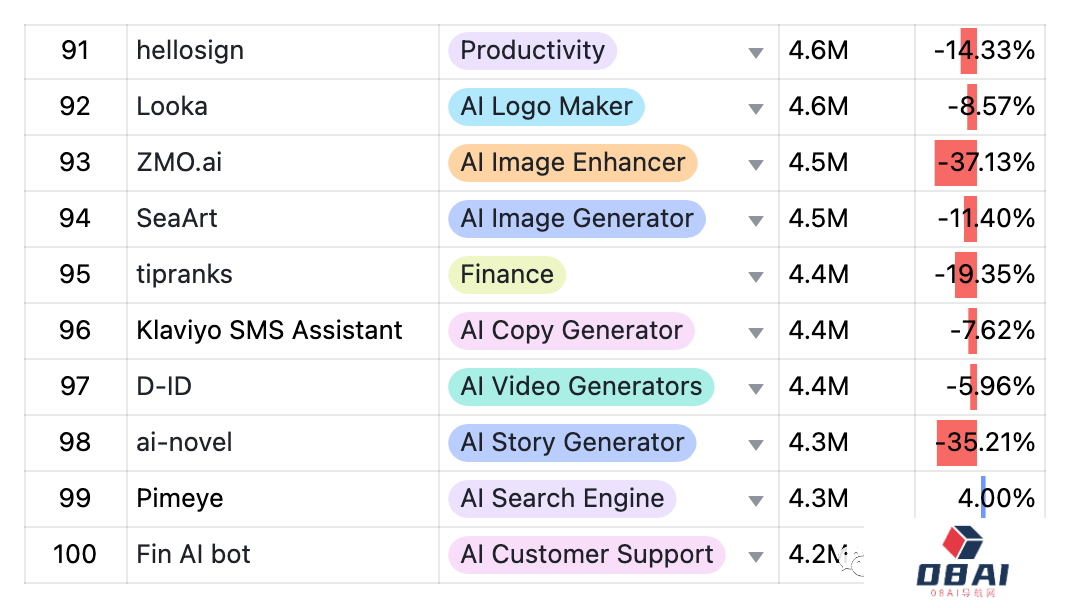Open dropdown arrow for AI Image Enhancer

click(x=756, y=165)
